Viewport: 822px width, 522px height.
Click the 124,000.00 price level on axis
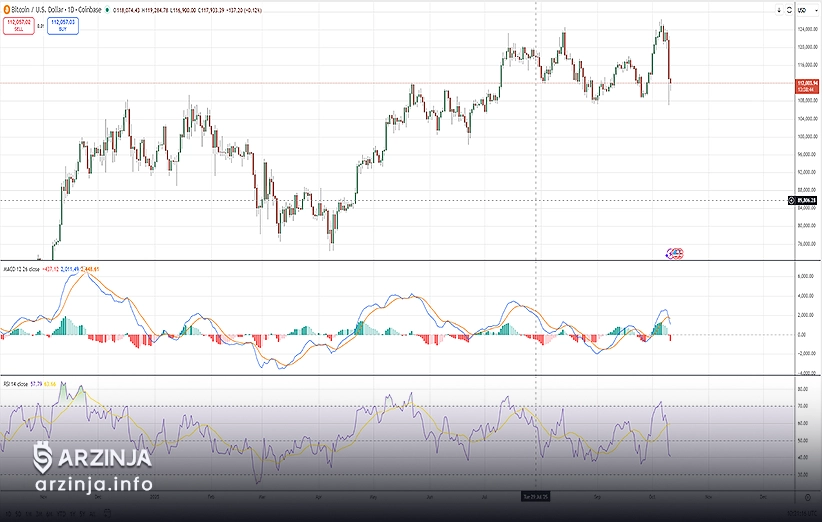pos(805,28)
